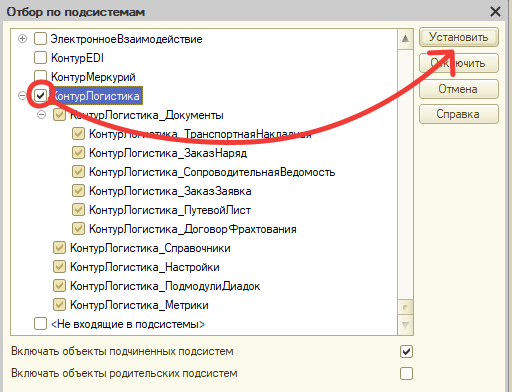Toggle КонтурЛогистика_Метрики checkbox

(59, 305)
